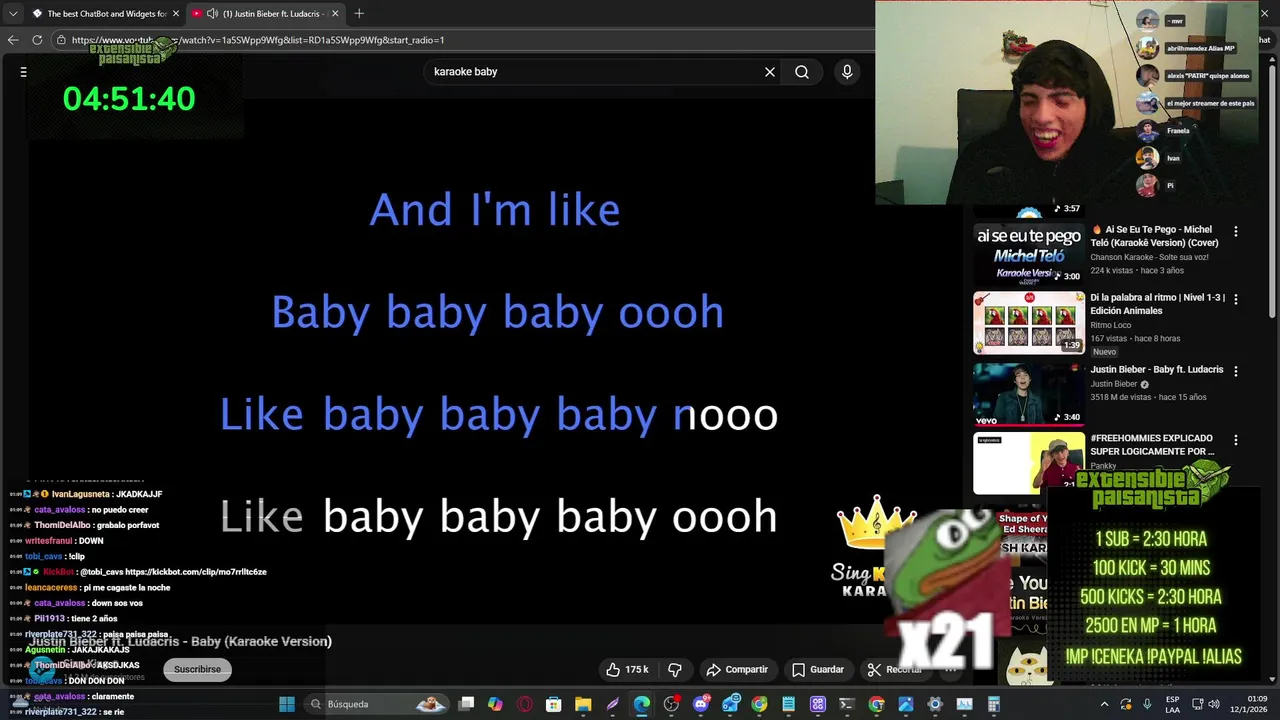Open more options for #FREEHOMMIES video

(1236, 439)
